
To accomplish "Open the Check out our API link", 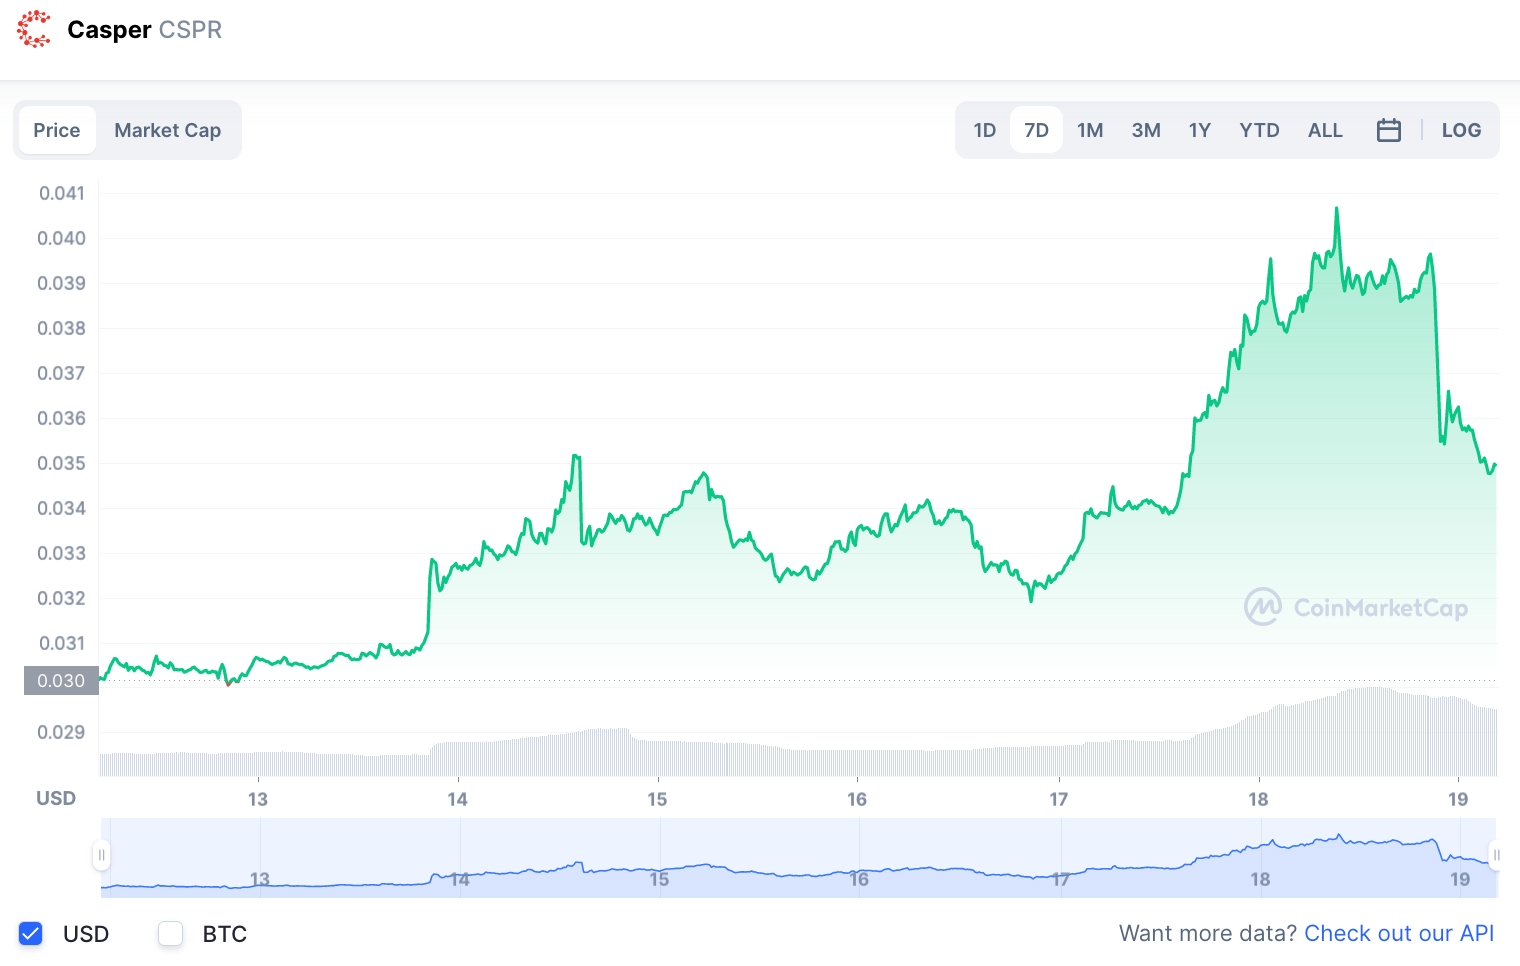I will (1399, 933).
